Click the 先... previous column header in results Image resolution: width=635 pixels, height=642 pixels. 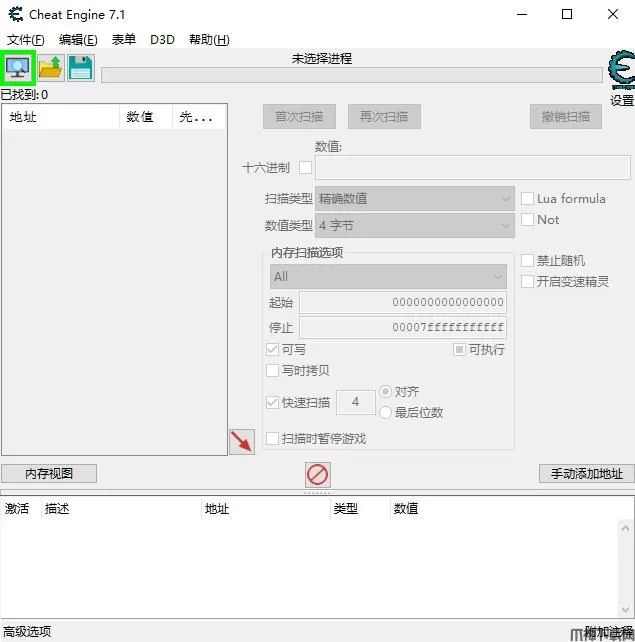pos(199,117)
